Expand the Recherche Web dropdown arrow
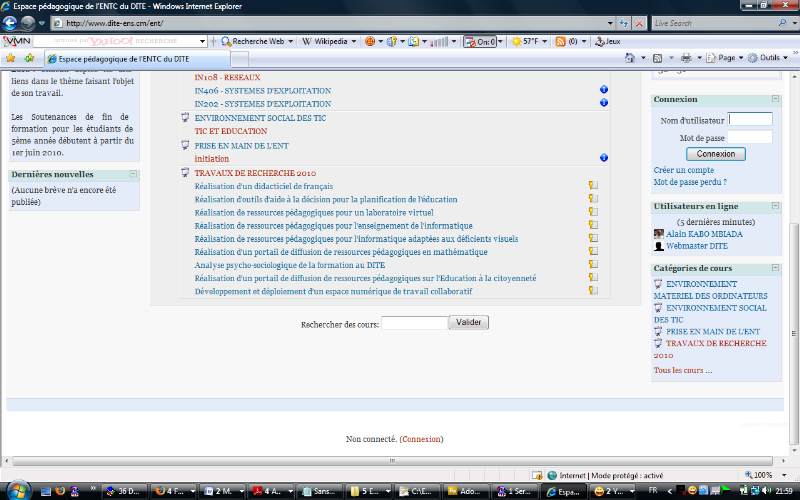Viewport: 800px width, 500px height. coord(291,41)
